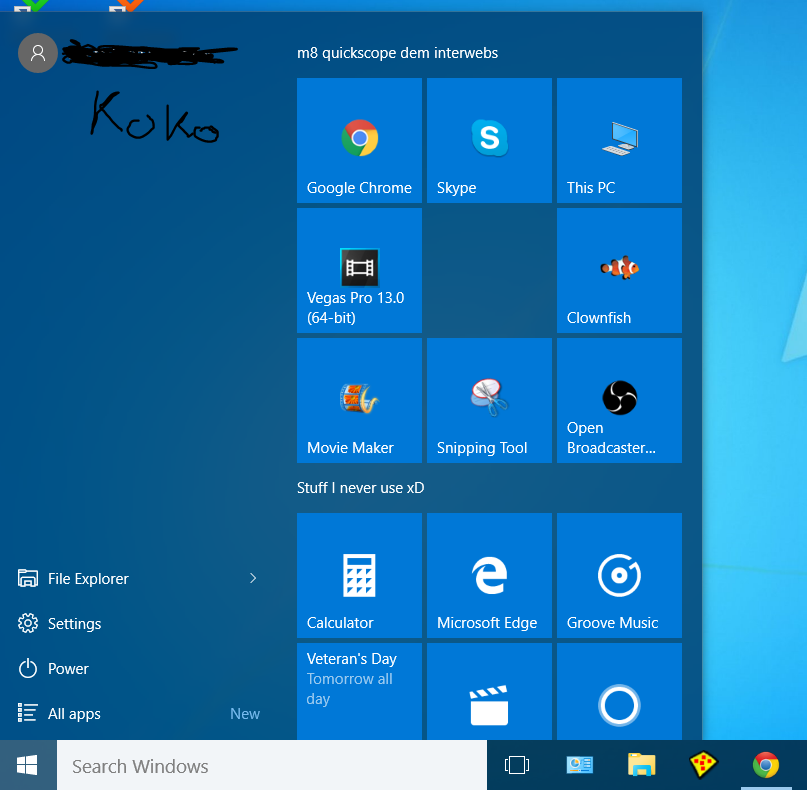Open Settings from the Start menu
807x790 pixels.
pyautogui.click(x=139, y=624)
